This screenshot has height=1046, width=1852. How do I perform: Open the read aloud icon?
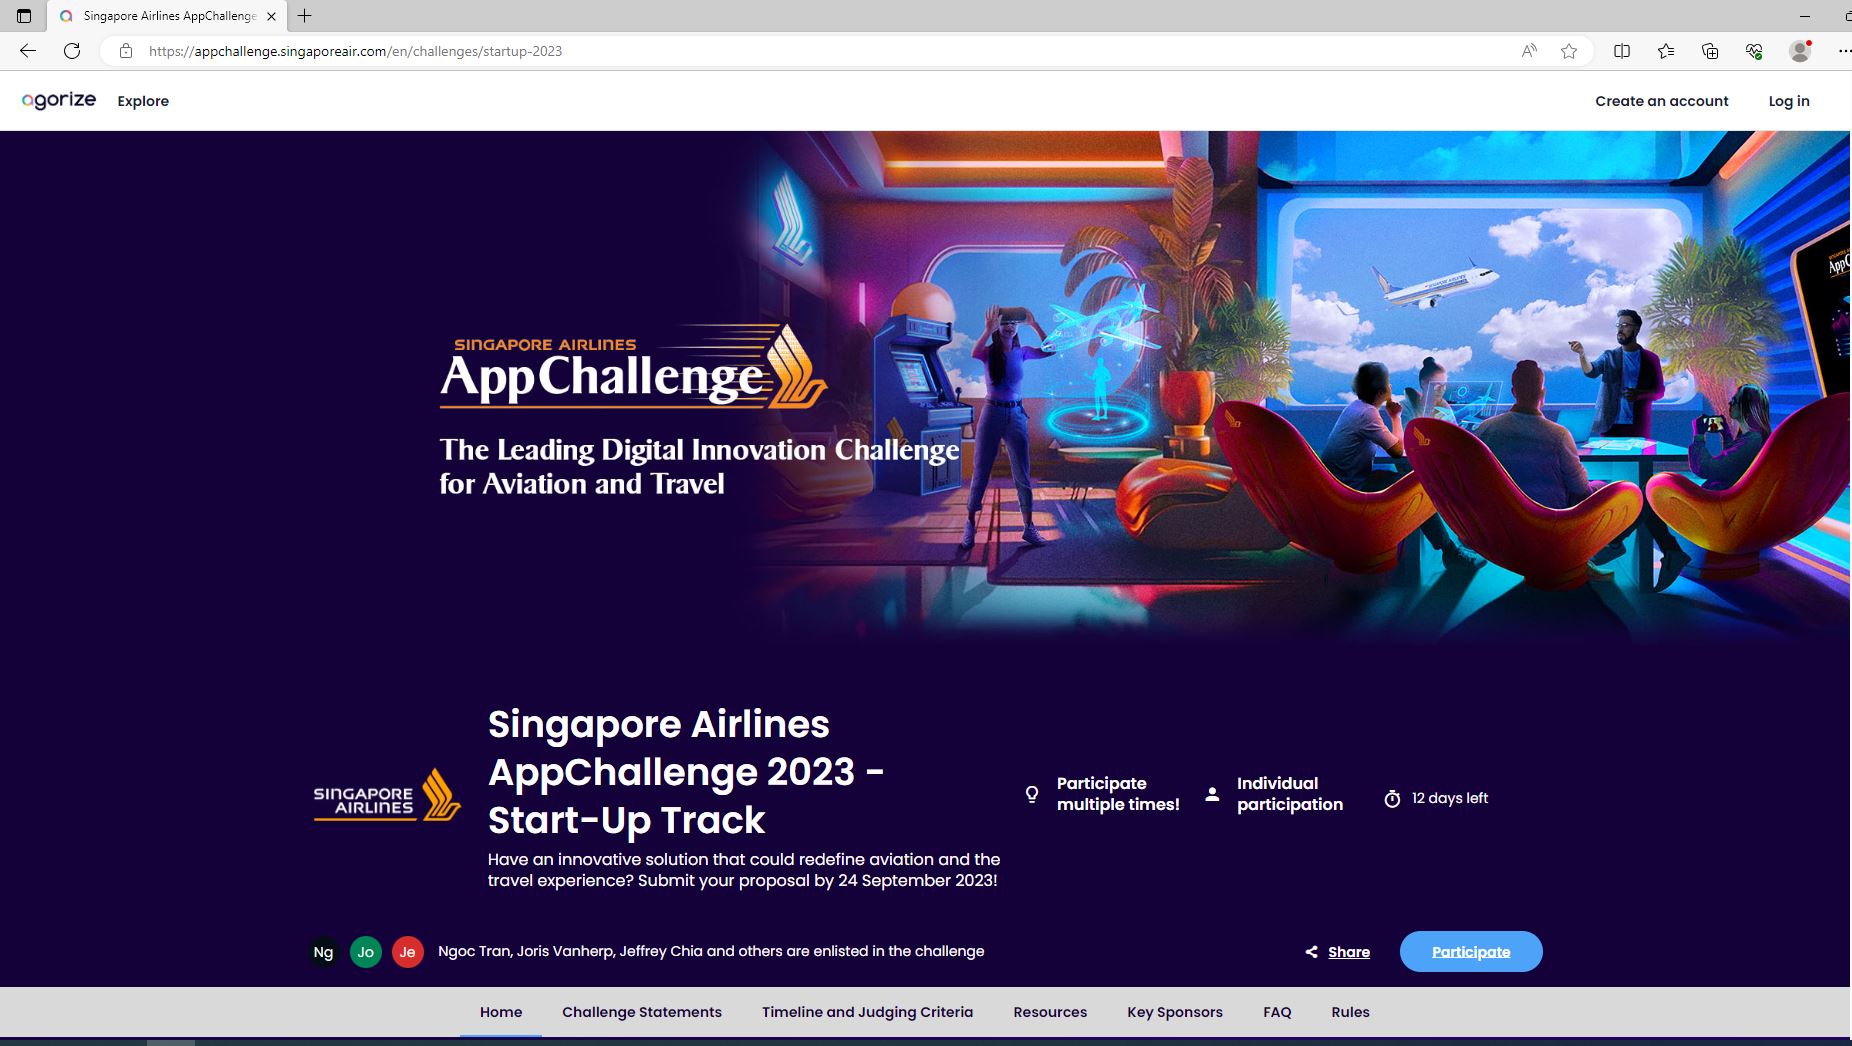pos(1529,51)
